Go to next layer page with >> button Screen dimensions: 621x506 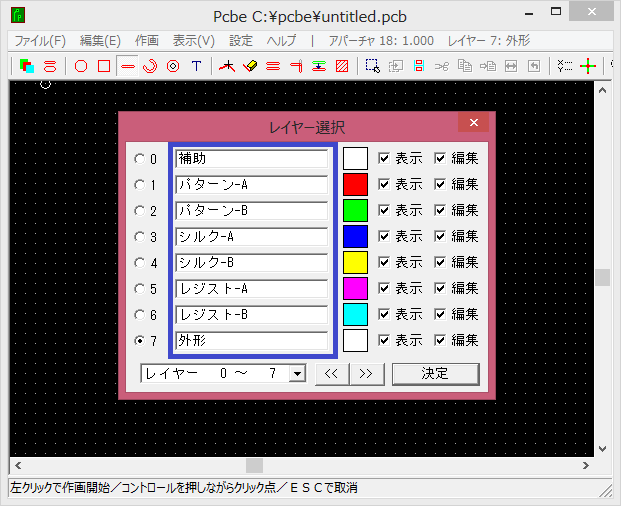click(x=366, y=374)
